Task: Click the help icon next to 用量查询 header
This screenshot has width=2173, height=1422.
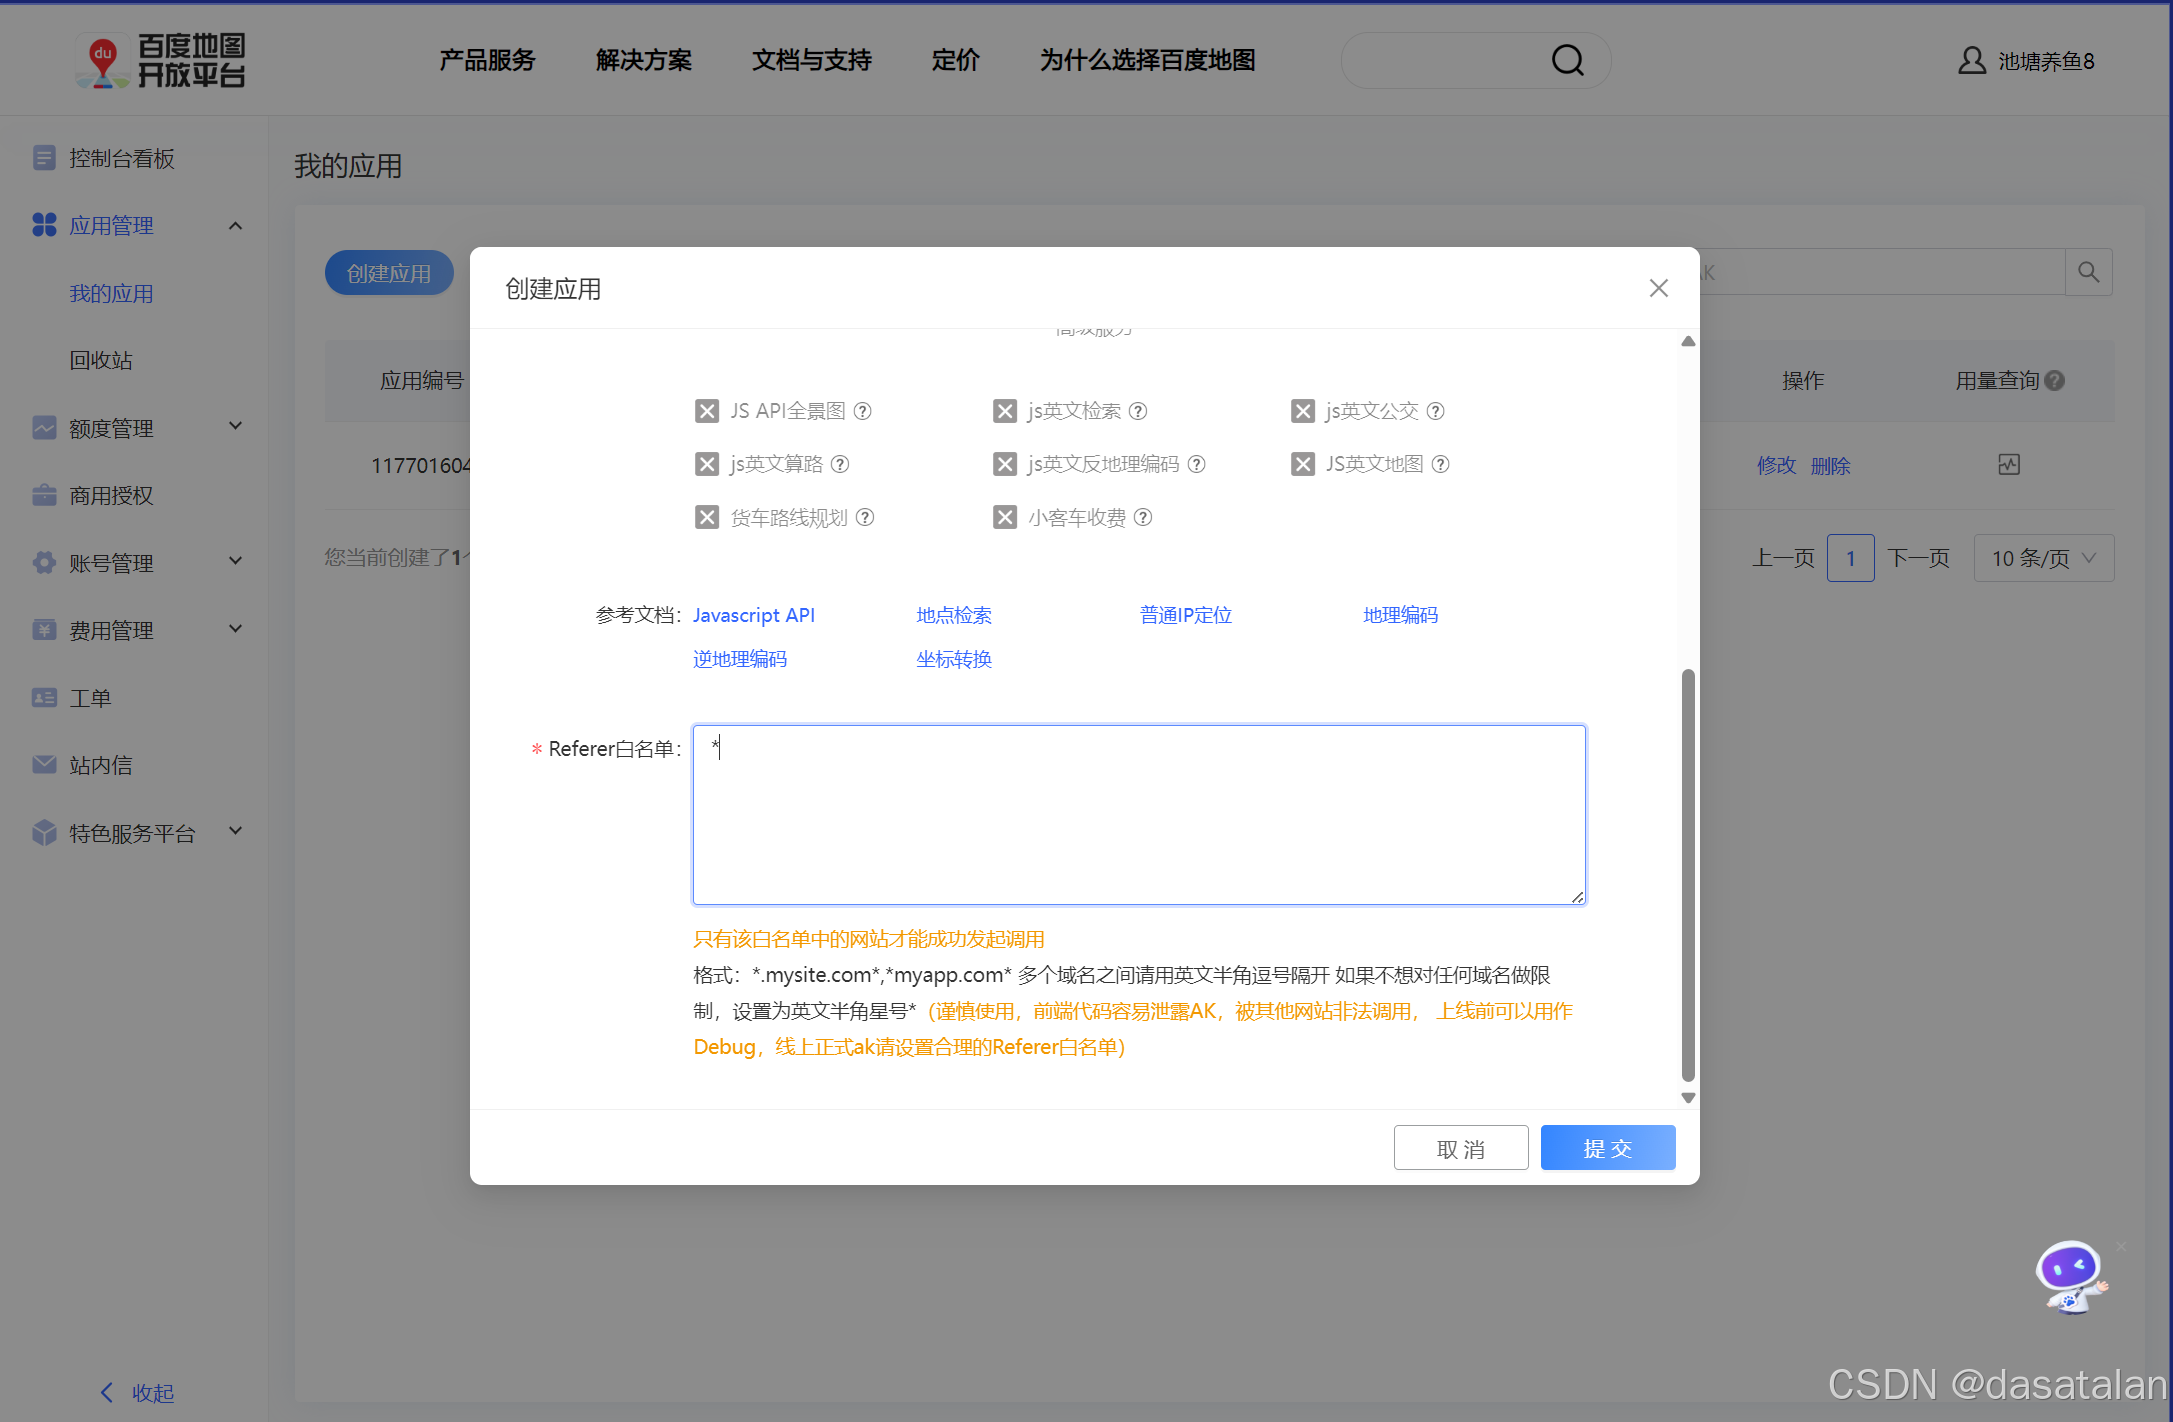Action: pyautogui.click(x=2055, y=381)
